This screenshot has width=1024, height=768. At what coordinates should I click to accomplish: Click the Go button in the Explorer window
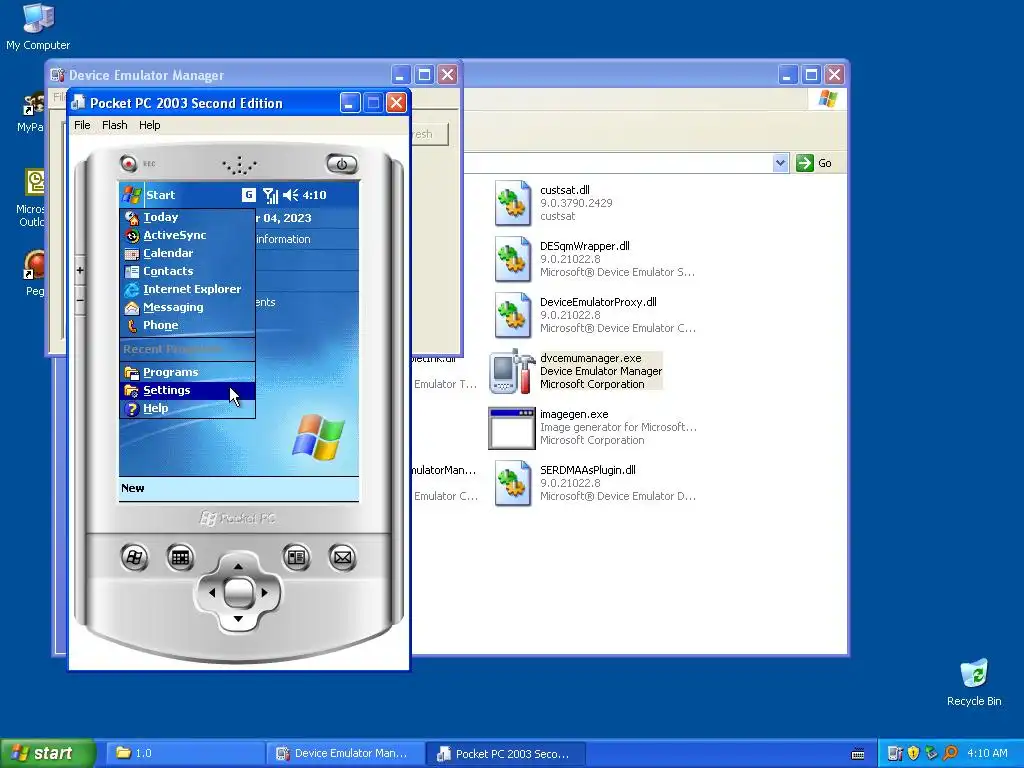[814, 163]
